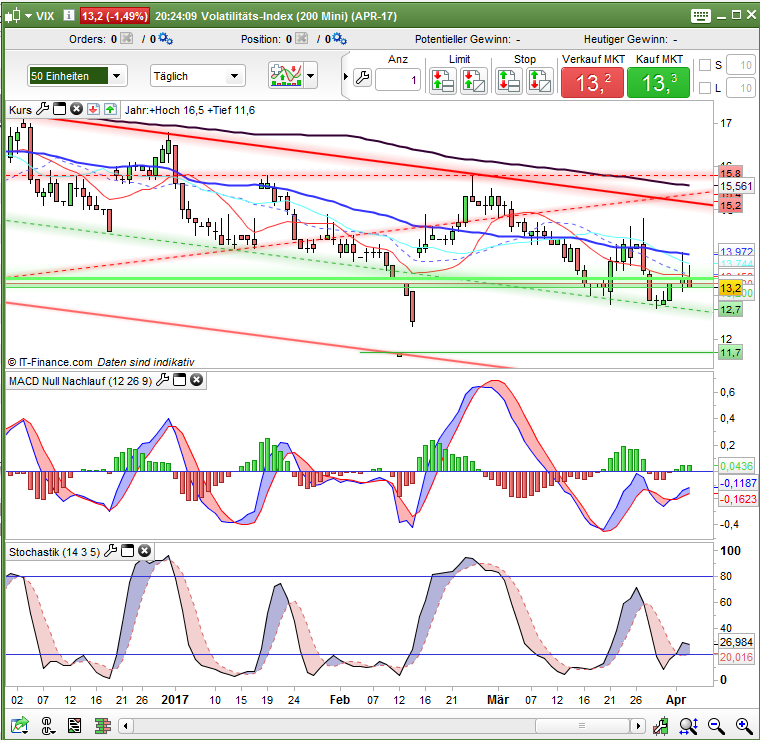Image resolution: width=760 pixels, height=740 pixels.
Task: Click the scrollbar right arrow
Action: click(x=638, y=726)
